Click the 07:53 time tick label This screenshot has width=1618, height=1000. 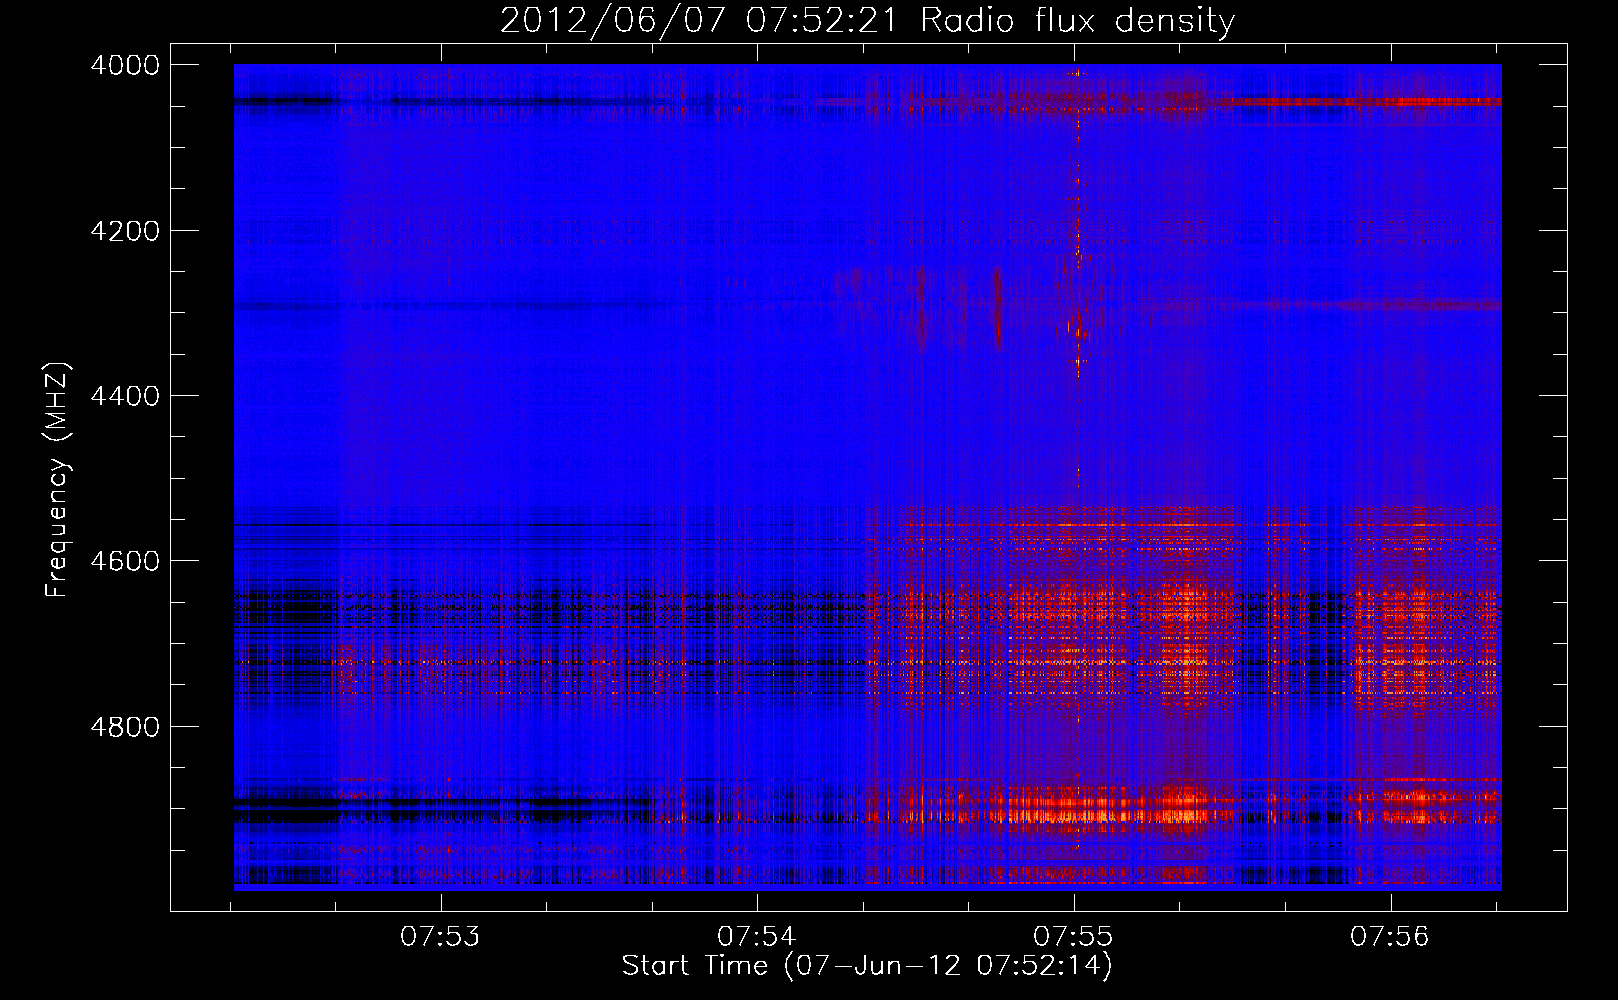click(440, 937)
